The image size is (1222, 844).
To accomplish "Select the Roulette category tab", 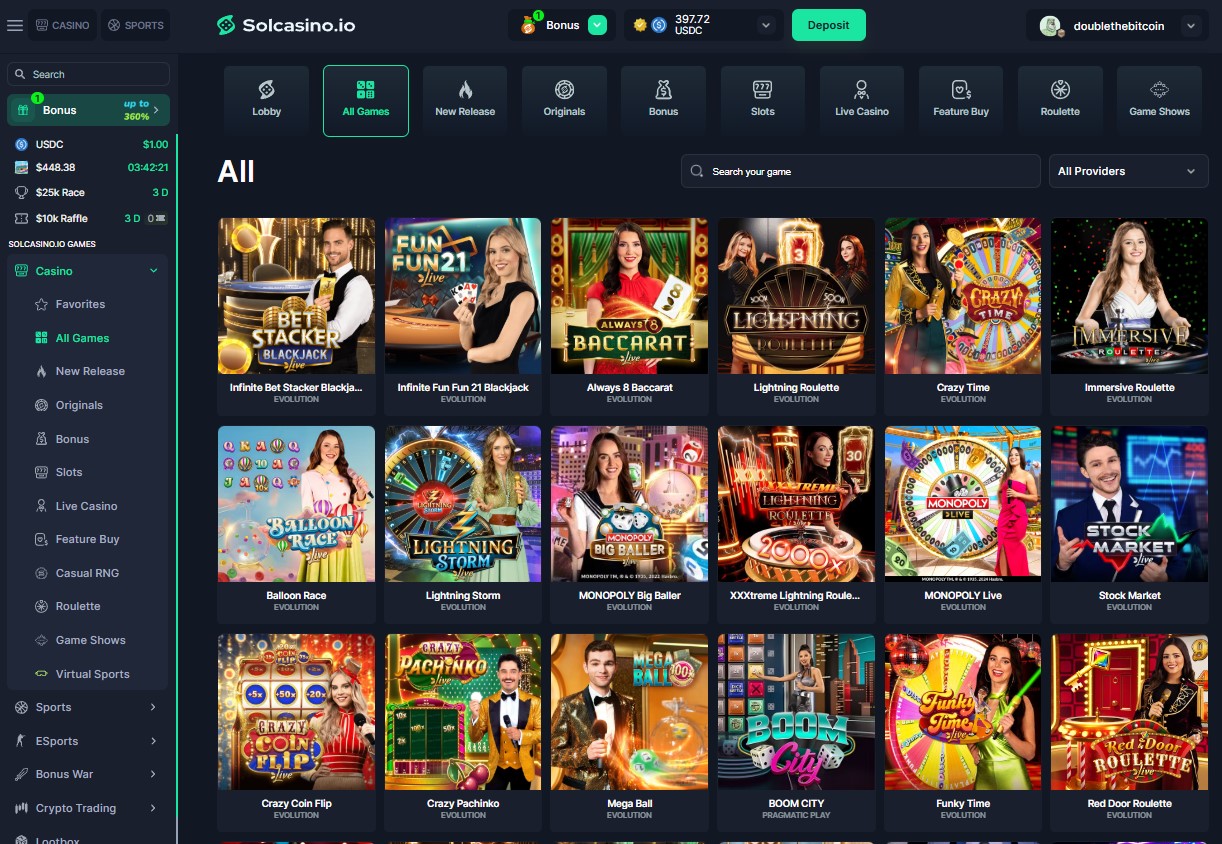I will click(x=1060, y=100).
